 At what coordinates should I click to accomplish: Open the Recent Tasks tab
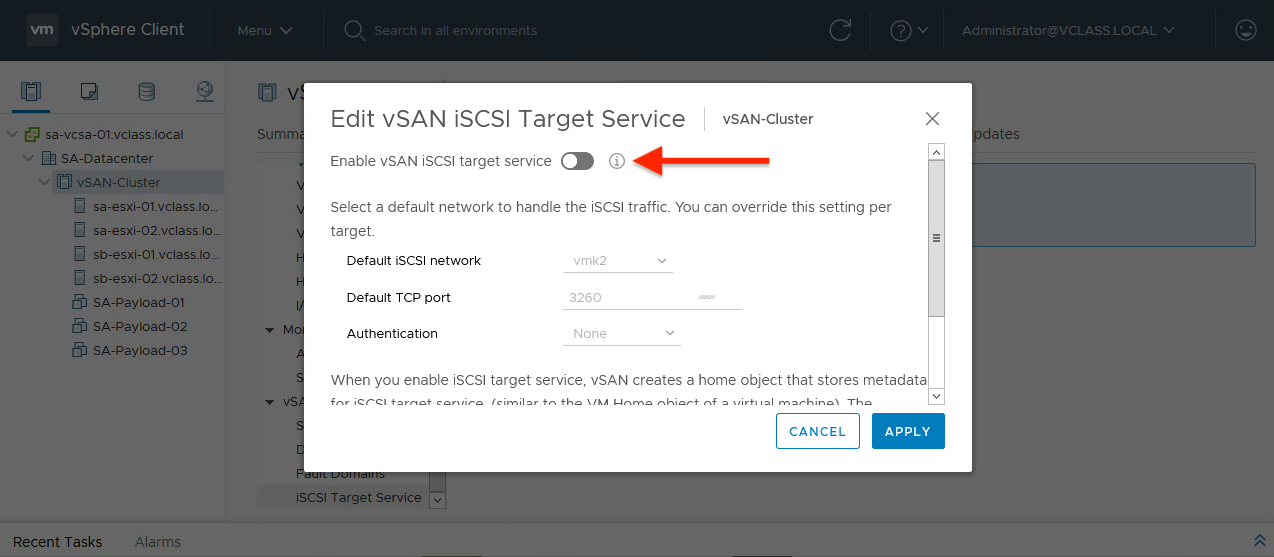[x=57, y=542]
